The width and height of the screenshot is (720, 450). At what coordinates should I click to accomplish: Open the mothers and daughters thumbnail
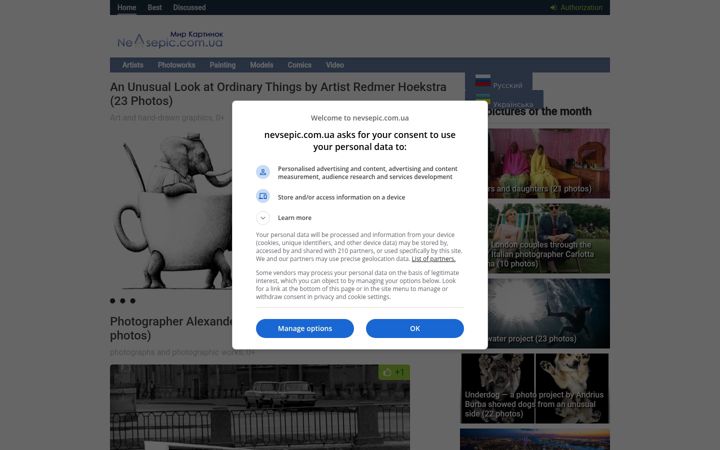[549, 163]
